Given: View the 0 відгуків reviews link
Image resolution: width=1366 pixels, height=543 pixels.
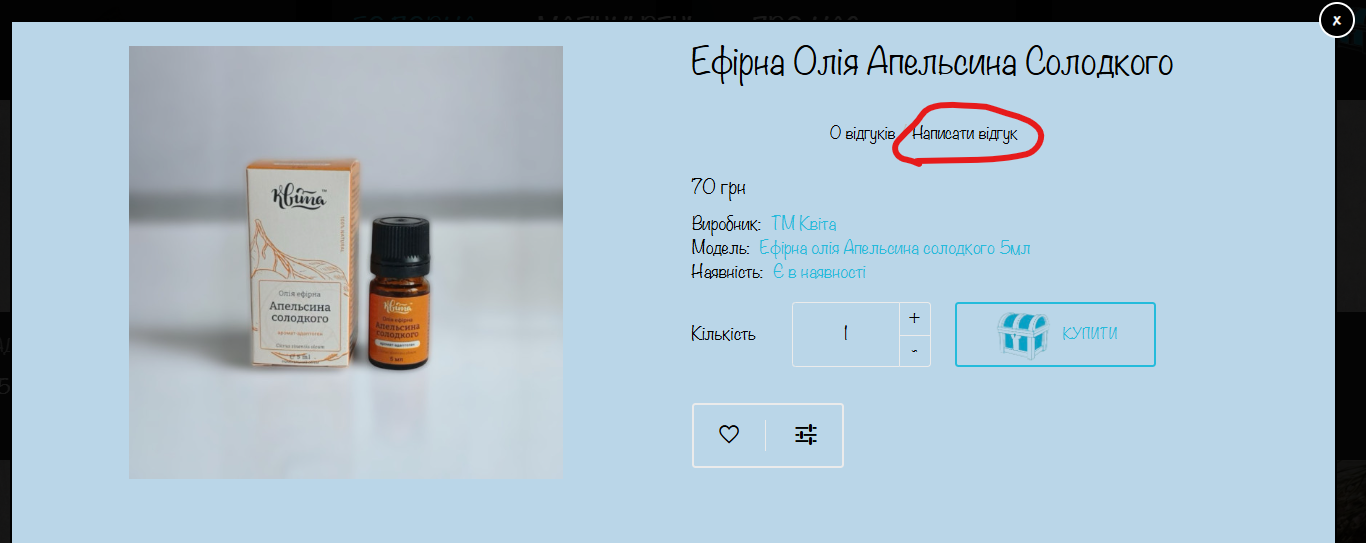Looking at the screenshot, I should (x=862, y=134).
